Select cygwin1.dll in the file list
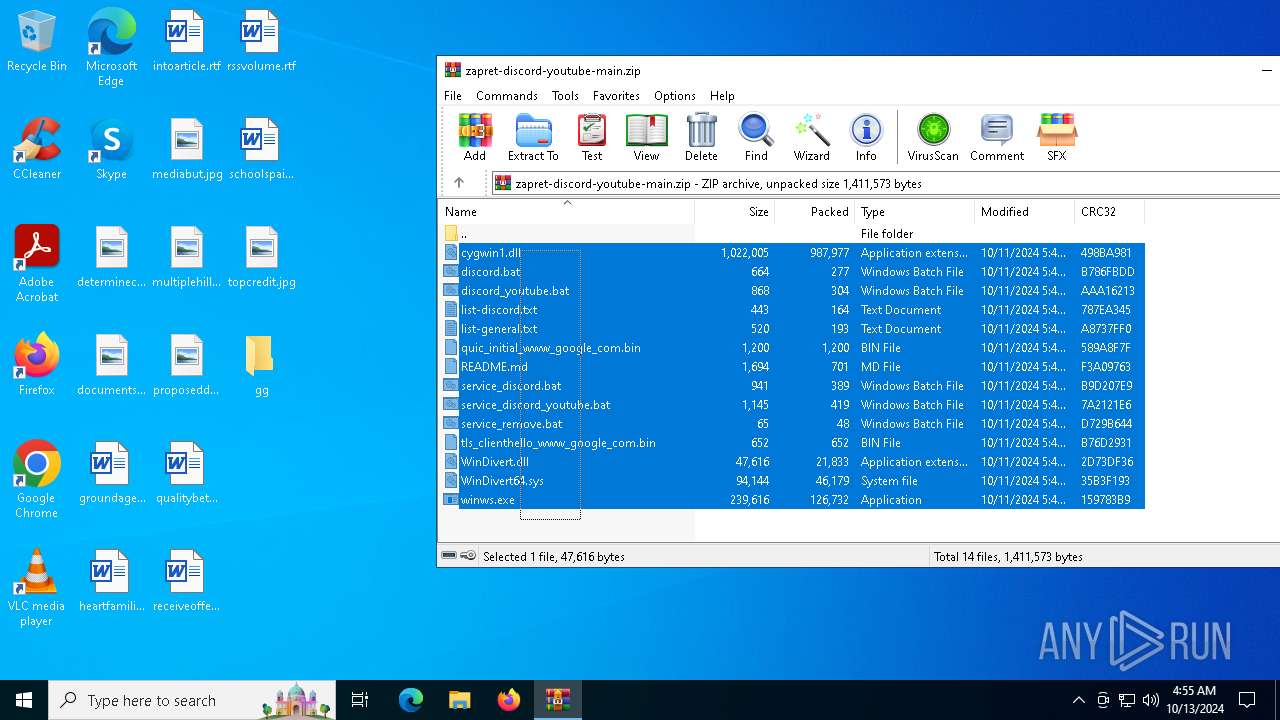Viewport: 1280px width, 720px height. tap(792, 253)
